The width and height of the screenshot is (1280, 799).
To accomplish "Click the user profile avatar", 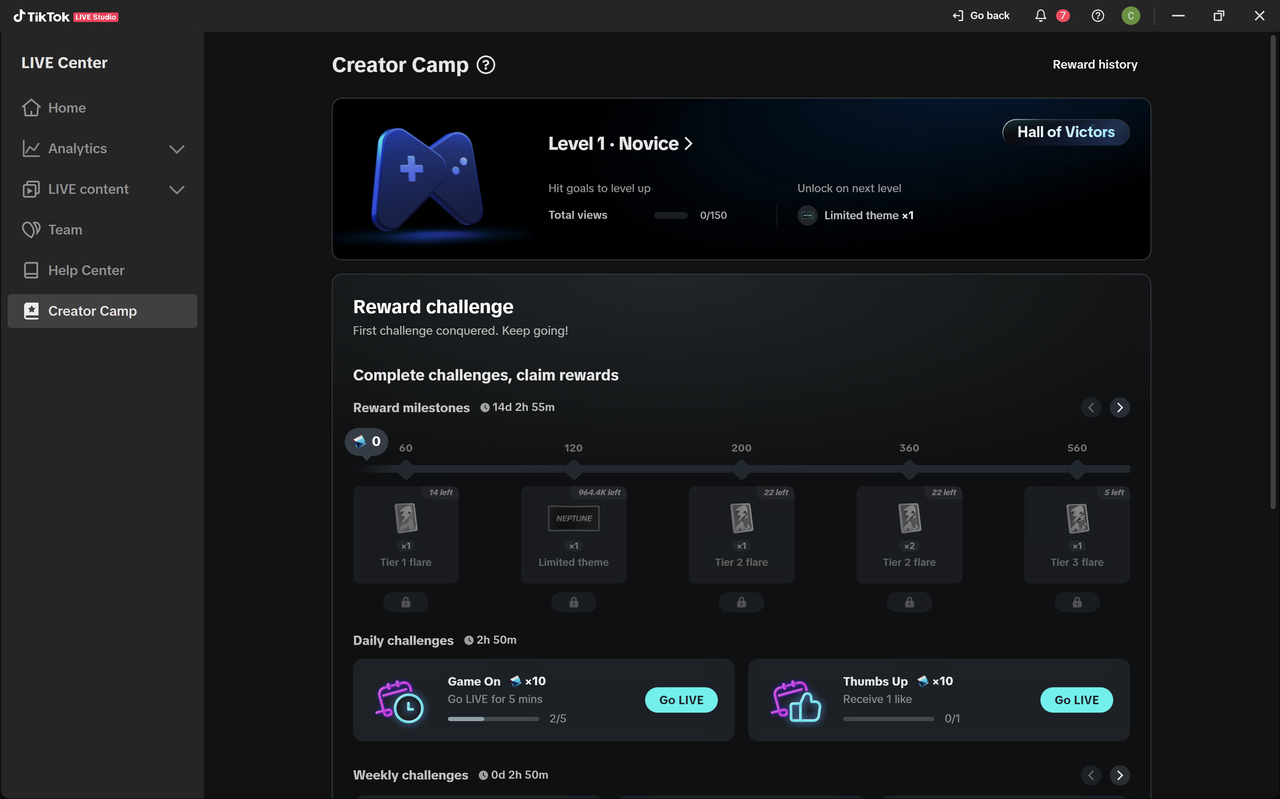I will (x=1130, y=16).
